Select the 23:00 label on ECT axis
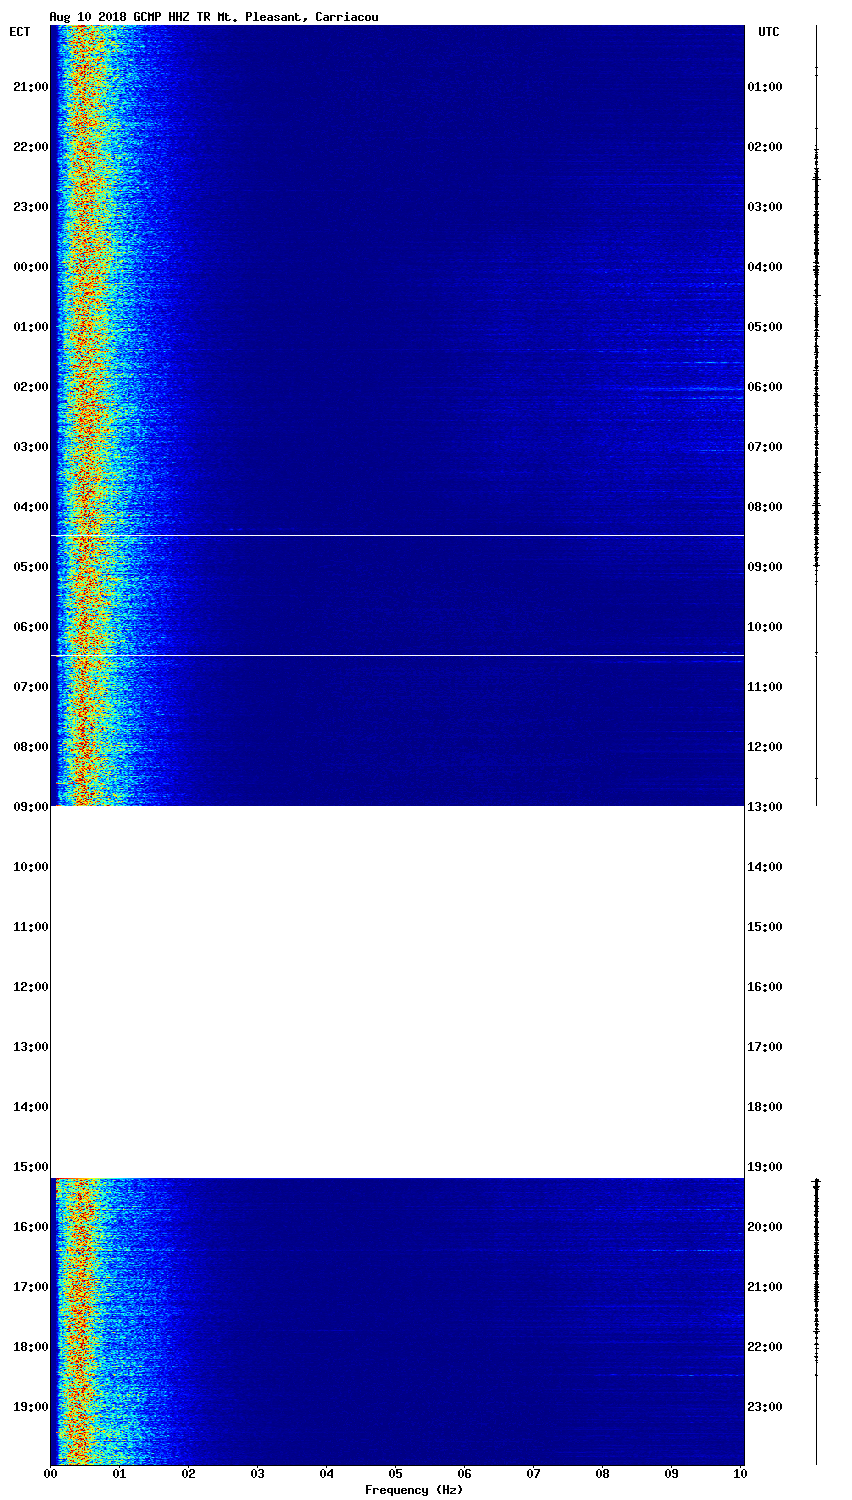The height and width of the screenshot is (1500, 852). 30,207
